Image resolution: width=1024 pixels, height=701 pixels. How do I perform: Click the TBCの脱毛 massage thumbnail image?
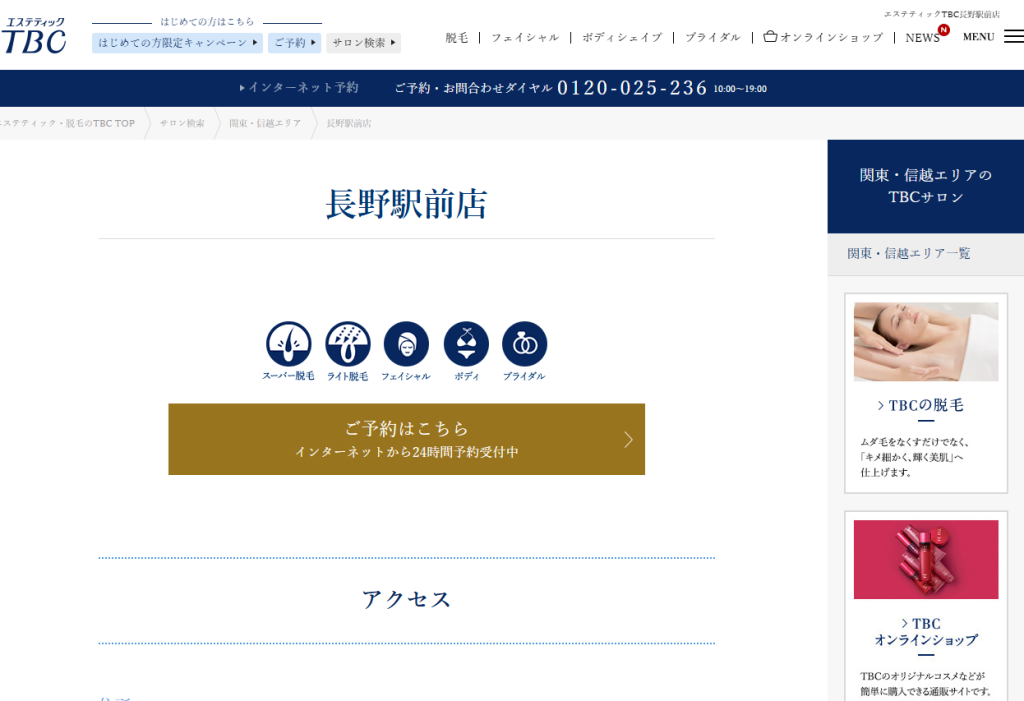tap(925, 341)
